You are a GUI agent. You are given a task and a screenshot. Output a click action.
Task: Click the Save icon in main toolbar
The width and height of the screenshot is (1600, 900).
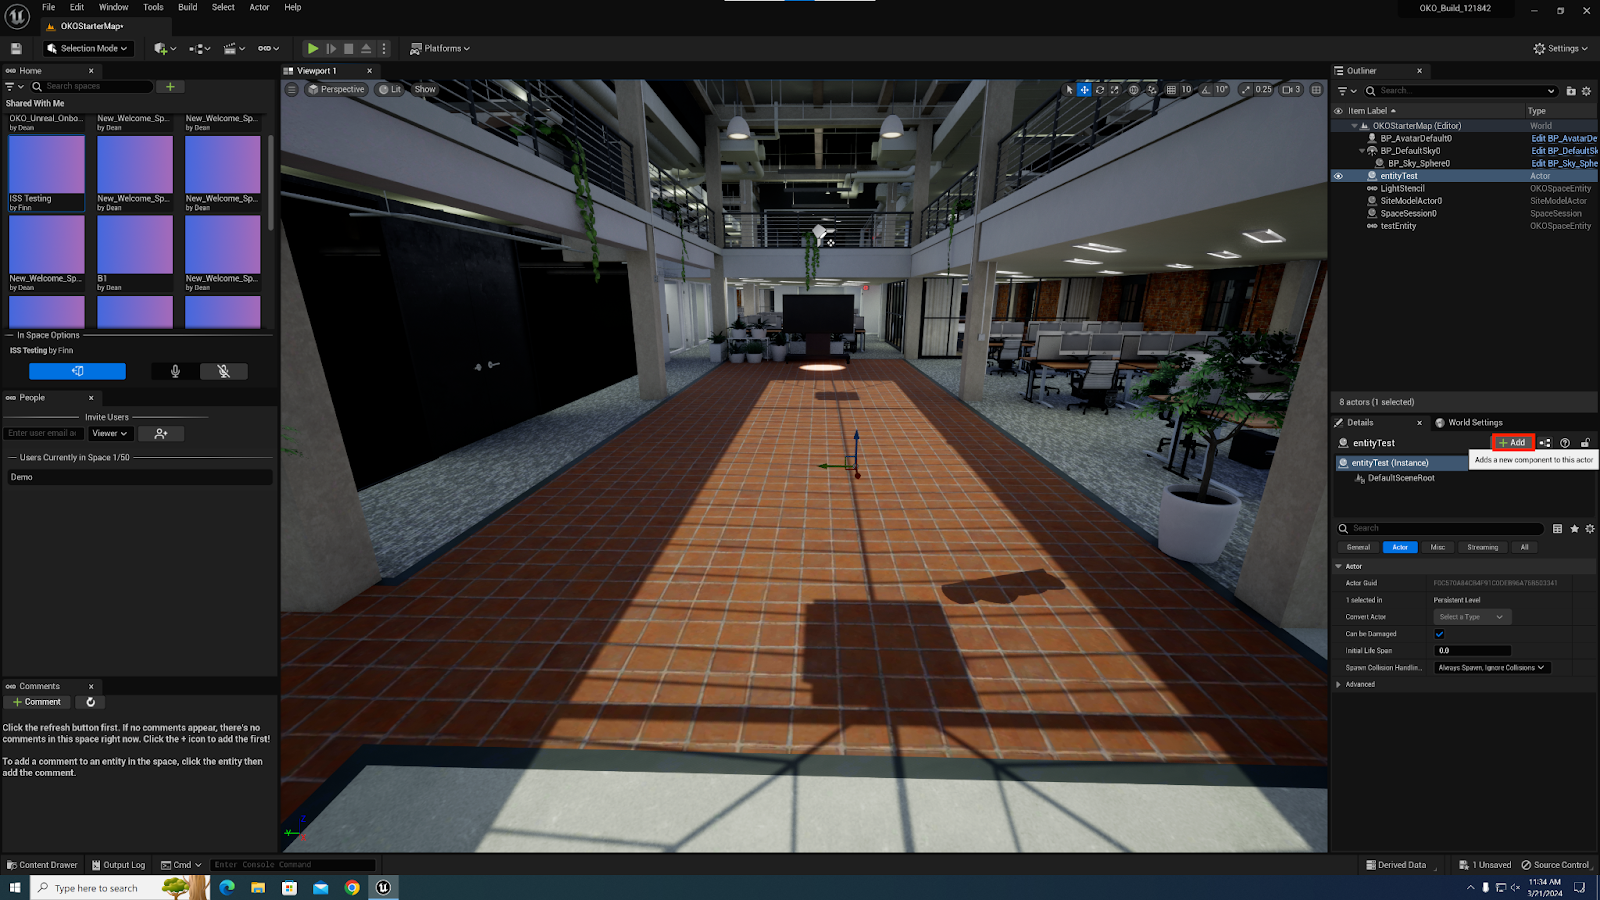pos(16,48)
